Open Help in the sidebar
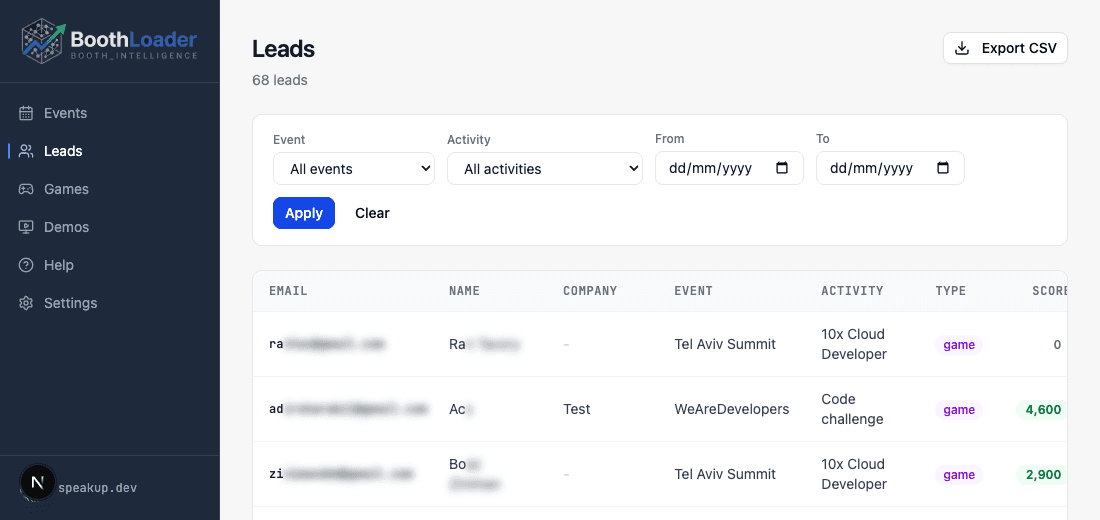The image size is (1100, 520). tap(59, 265)
